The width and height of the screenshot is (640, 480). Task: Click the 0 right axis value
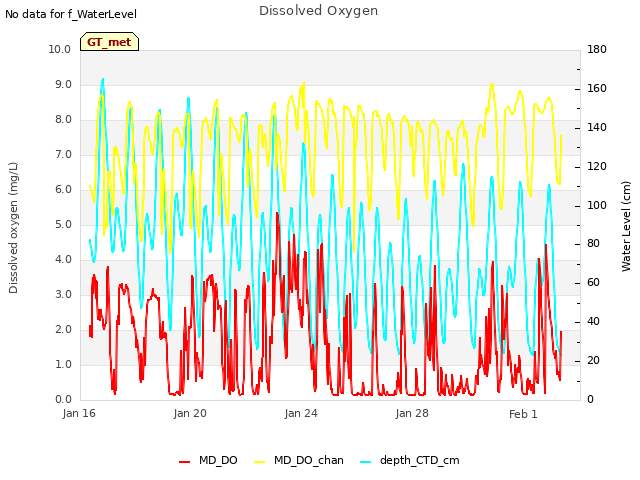click(590, 400)
